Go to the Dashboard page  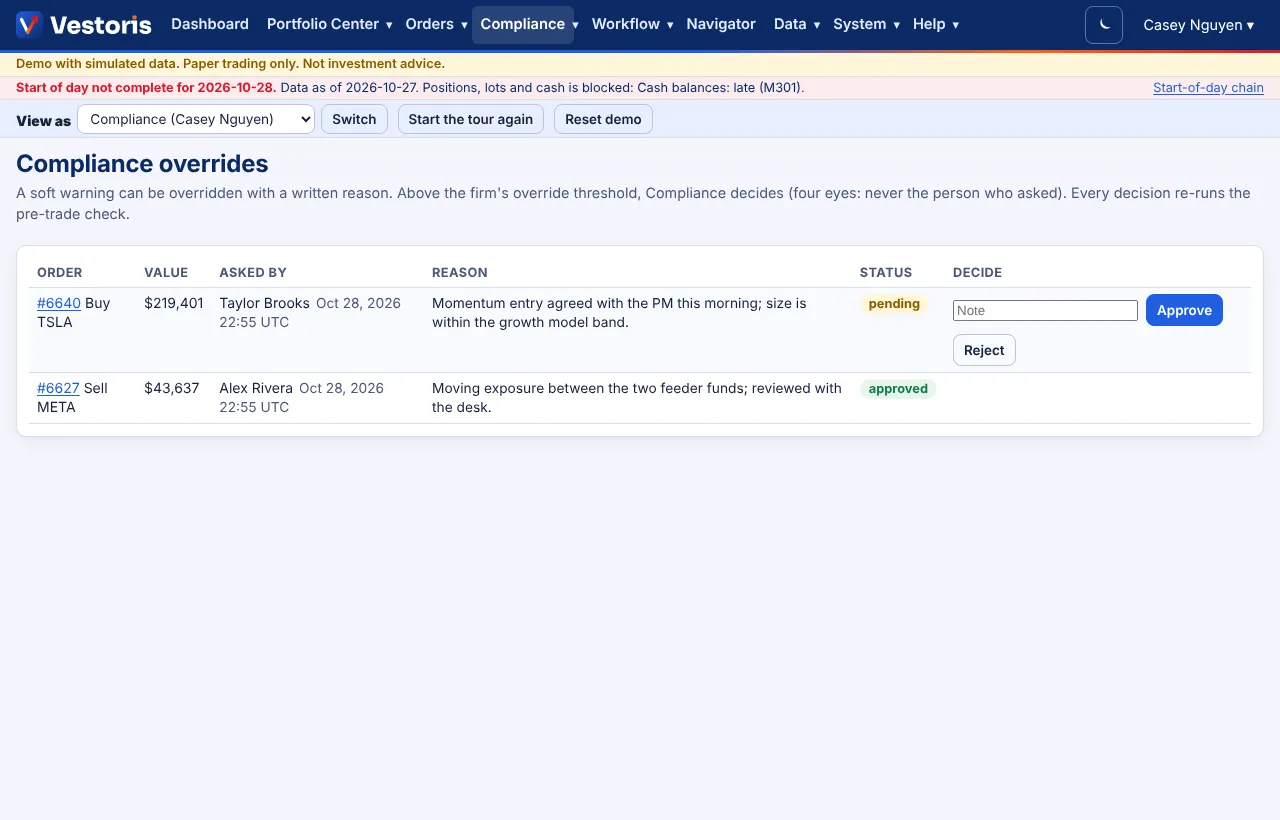coord(210,24)
